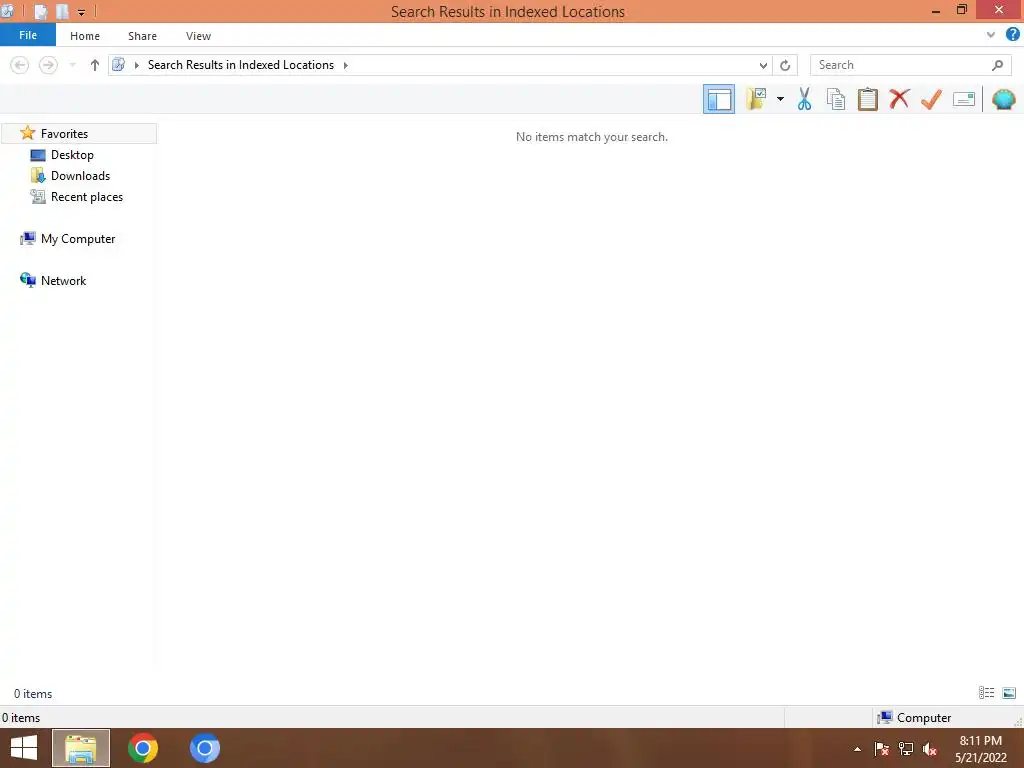The height and width of the screenshot is (768, 1024).
Task: Select Favorites in the navigation pane
Action: point(79,133)
